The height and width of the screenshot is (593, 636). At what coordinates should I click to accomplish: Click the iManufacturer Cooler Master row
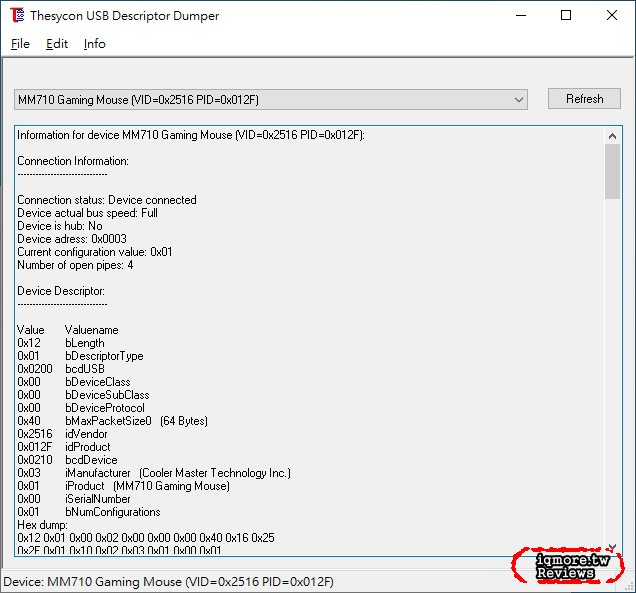(154, 473)
